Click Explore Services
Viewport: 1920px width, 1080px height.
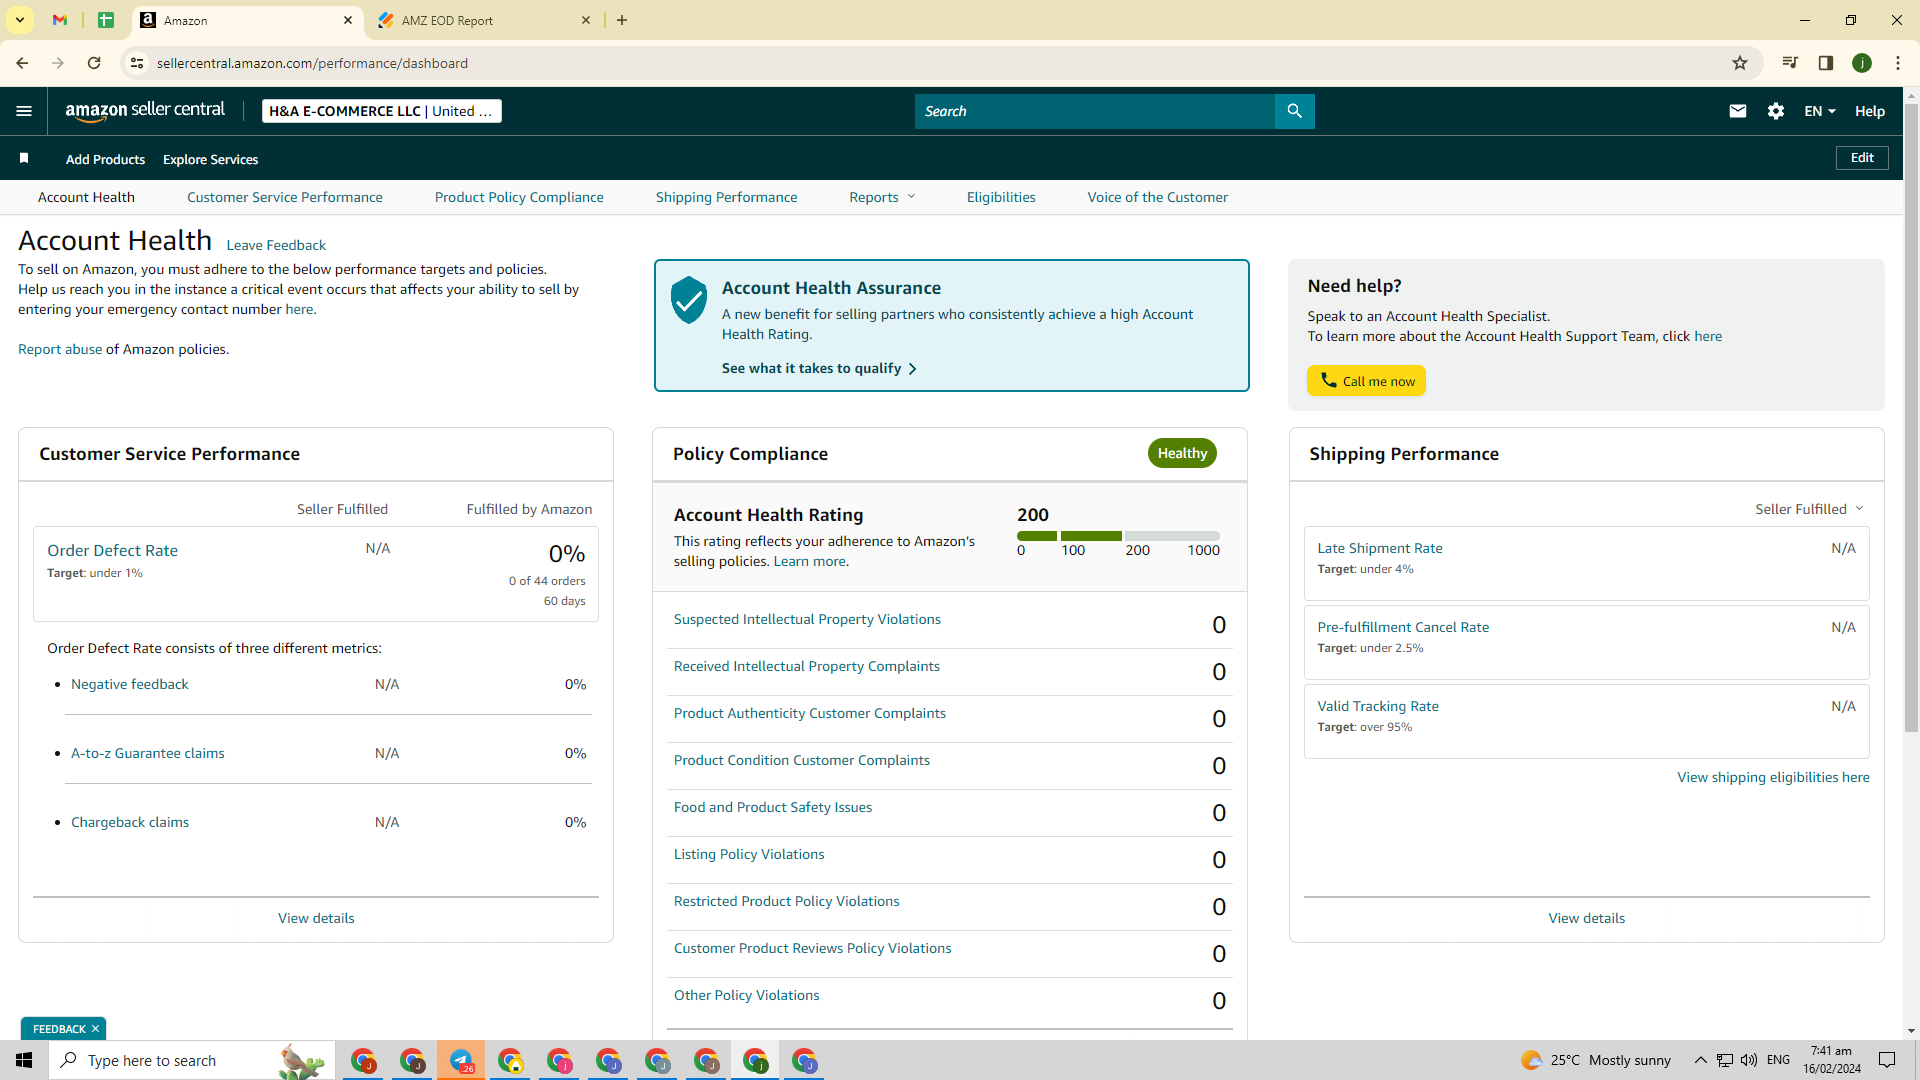tap(211, 159)
